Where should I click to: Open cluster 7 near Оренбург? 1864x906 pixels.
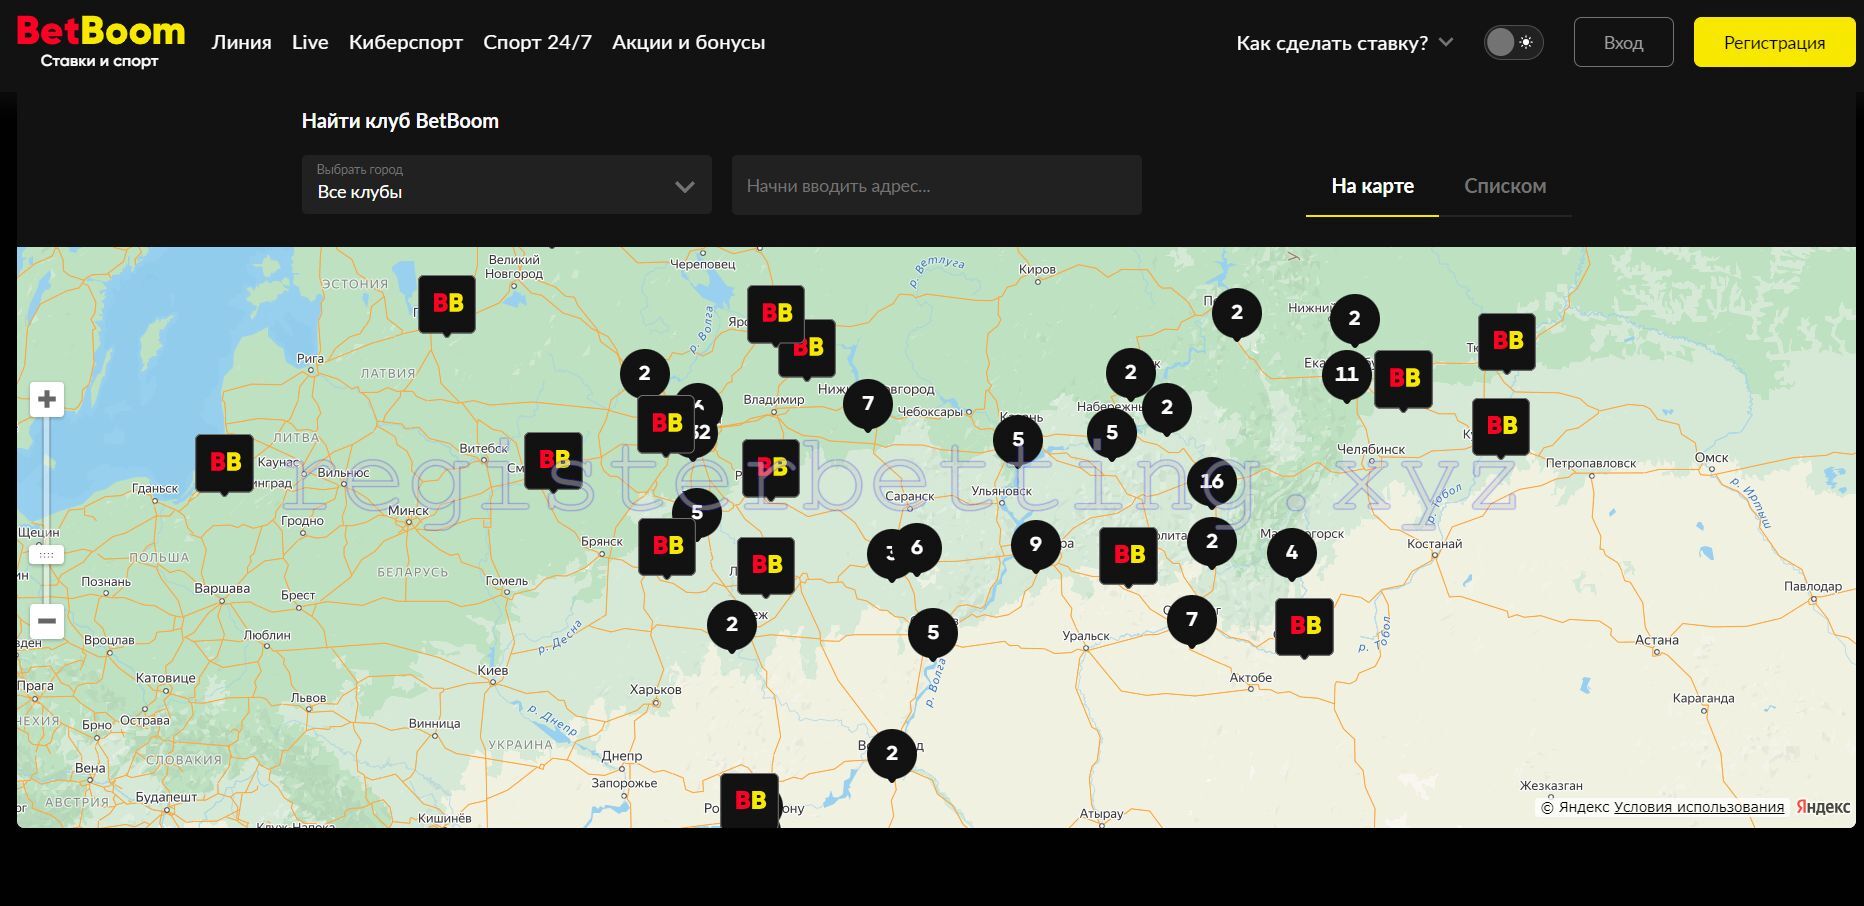(x=1192, y=620)
